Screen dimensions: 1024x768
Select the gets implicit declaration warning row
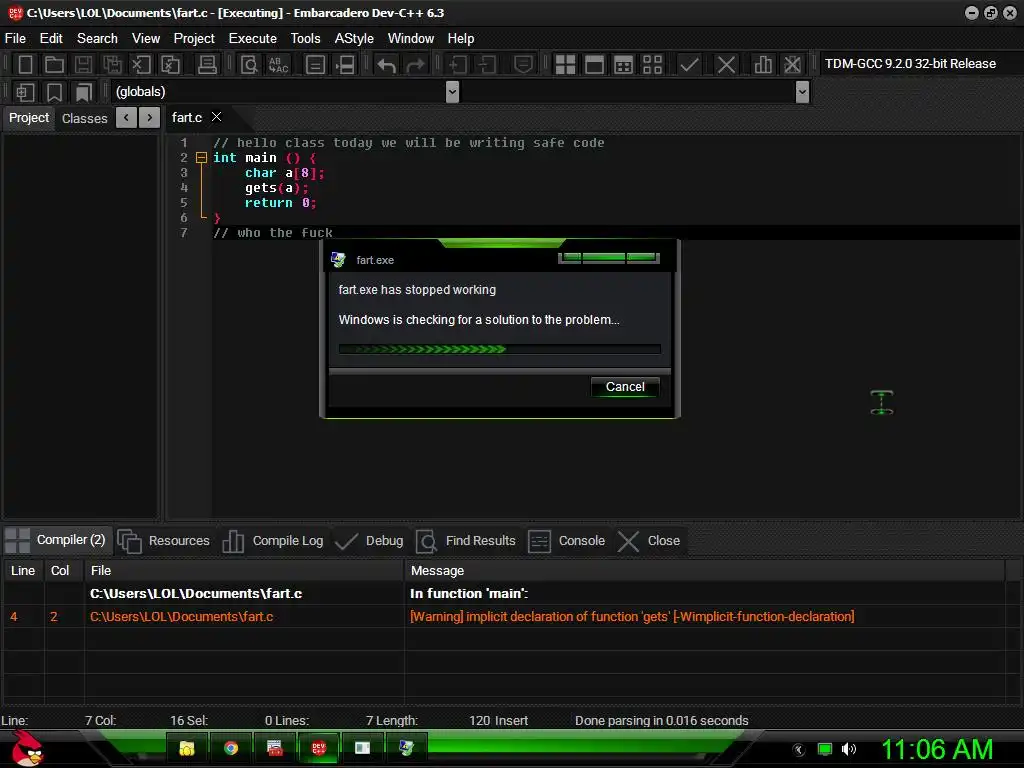(x=503, y=616)
